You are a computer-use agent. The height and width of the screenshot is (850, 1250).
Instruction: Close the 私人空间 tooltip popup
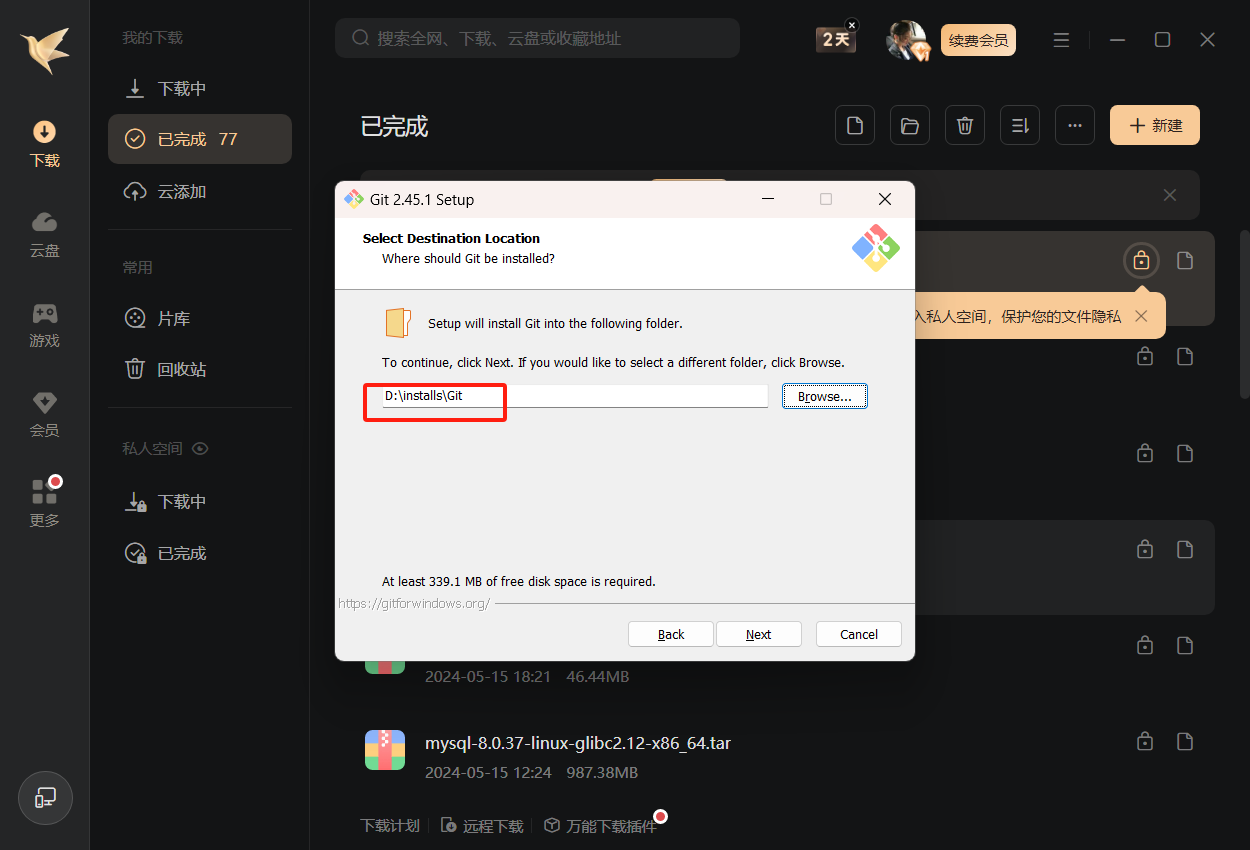coord(1141,316)
